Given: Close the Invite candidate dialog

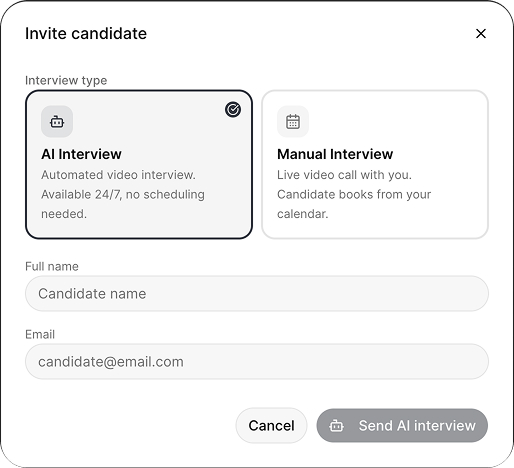Looking at the screenshot, I should [481, 33].
